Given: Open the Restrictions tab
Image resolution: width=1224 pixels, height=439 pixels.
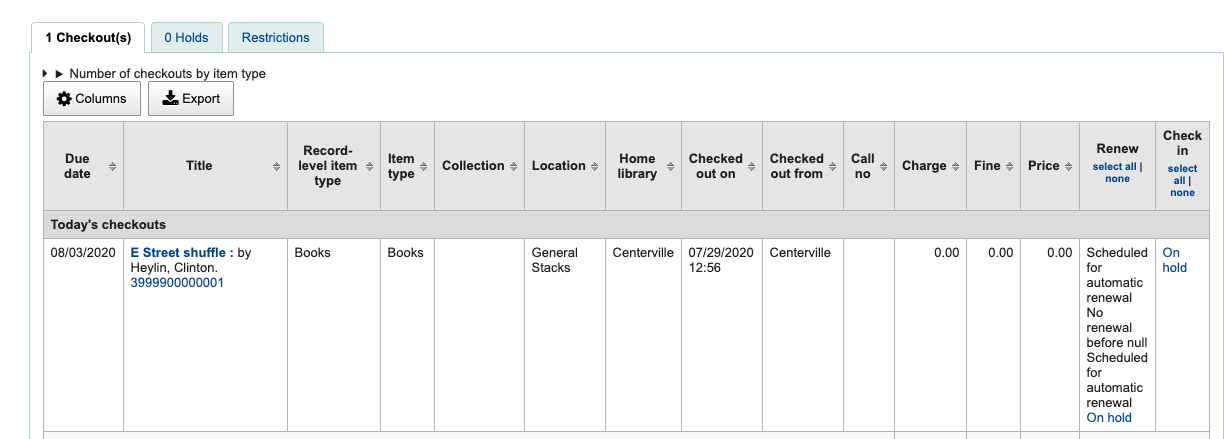Looking at the screenshot, I should coord(275,38).
